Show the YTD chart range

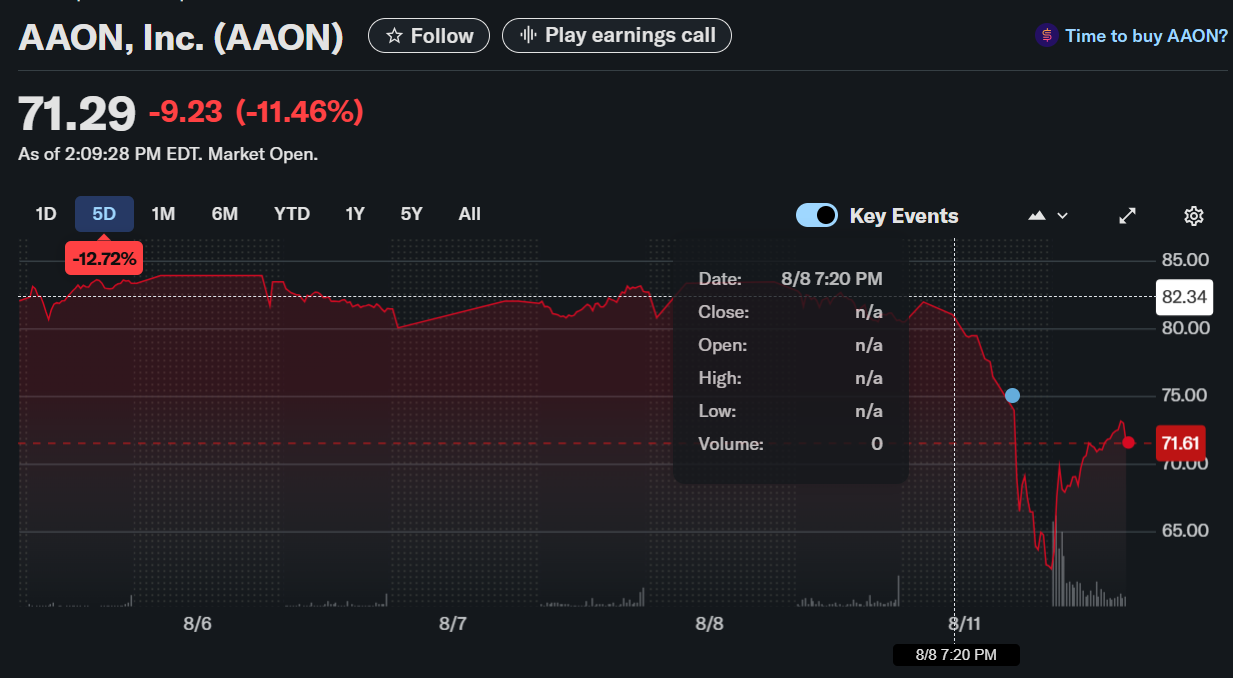tap(292, 214)
